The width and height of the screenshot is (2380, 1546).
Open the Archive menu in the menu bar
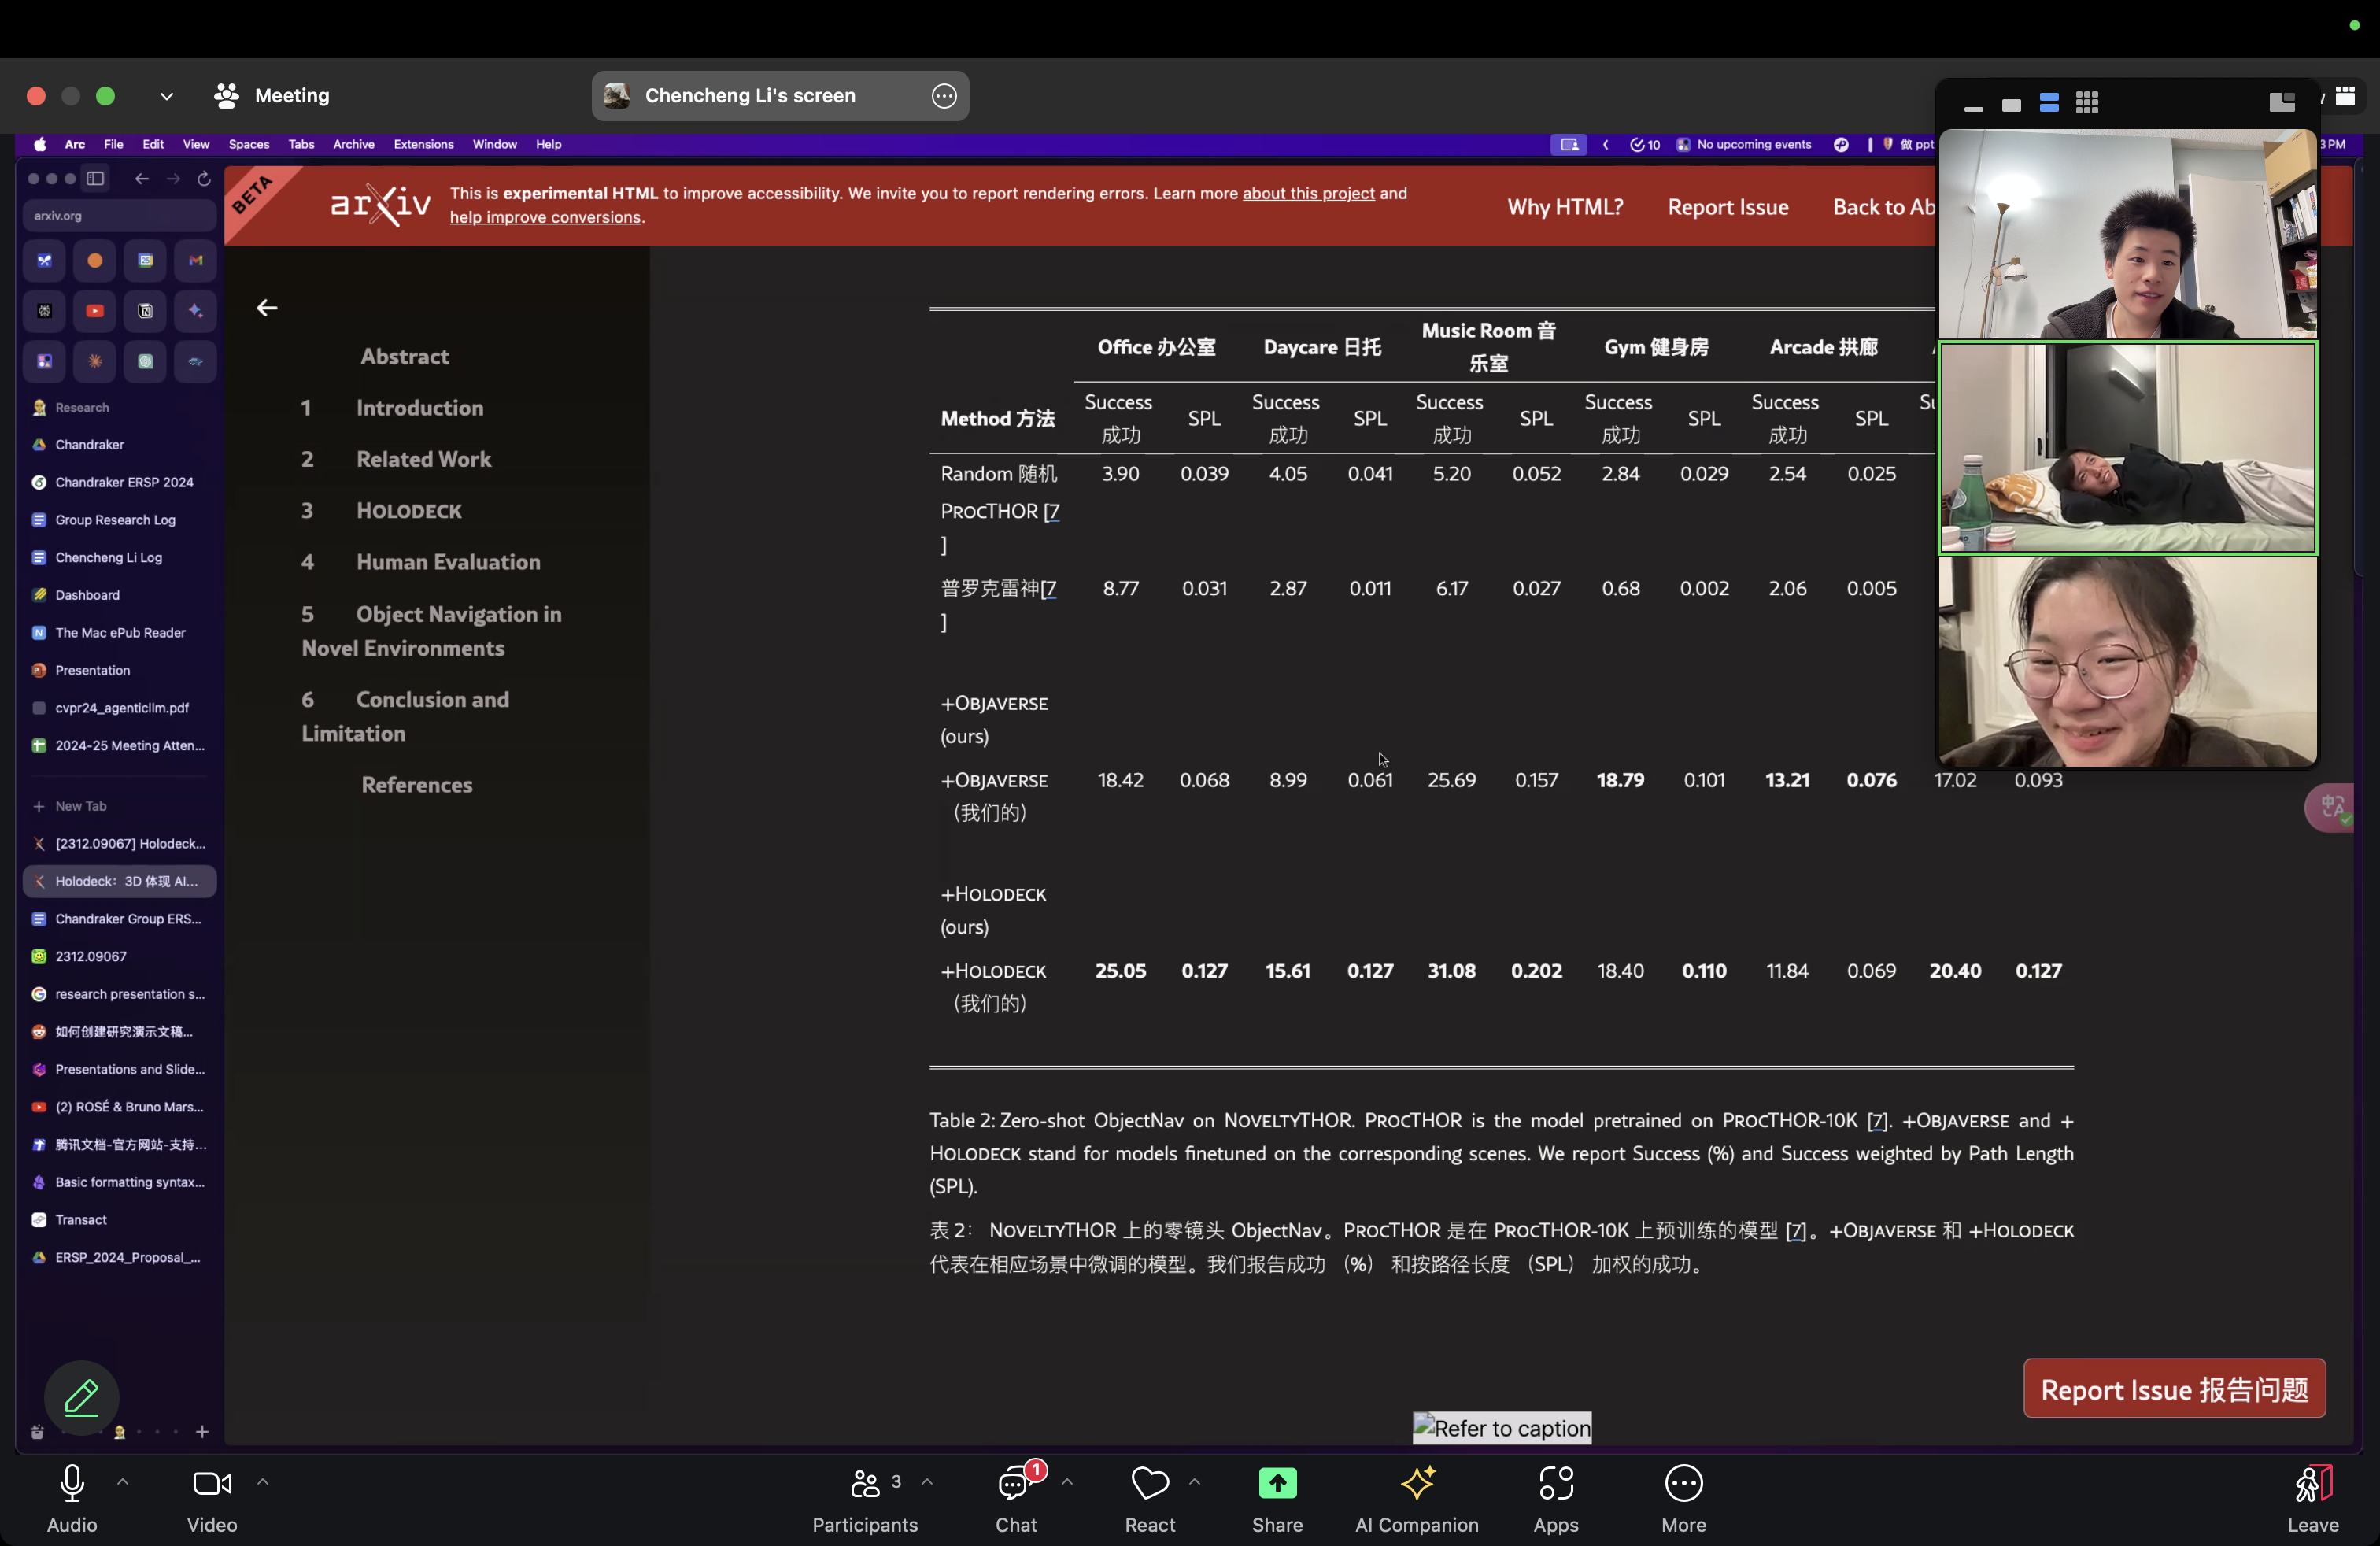[x=353, y=144]
